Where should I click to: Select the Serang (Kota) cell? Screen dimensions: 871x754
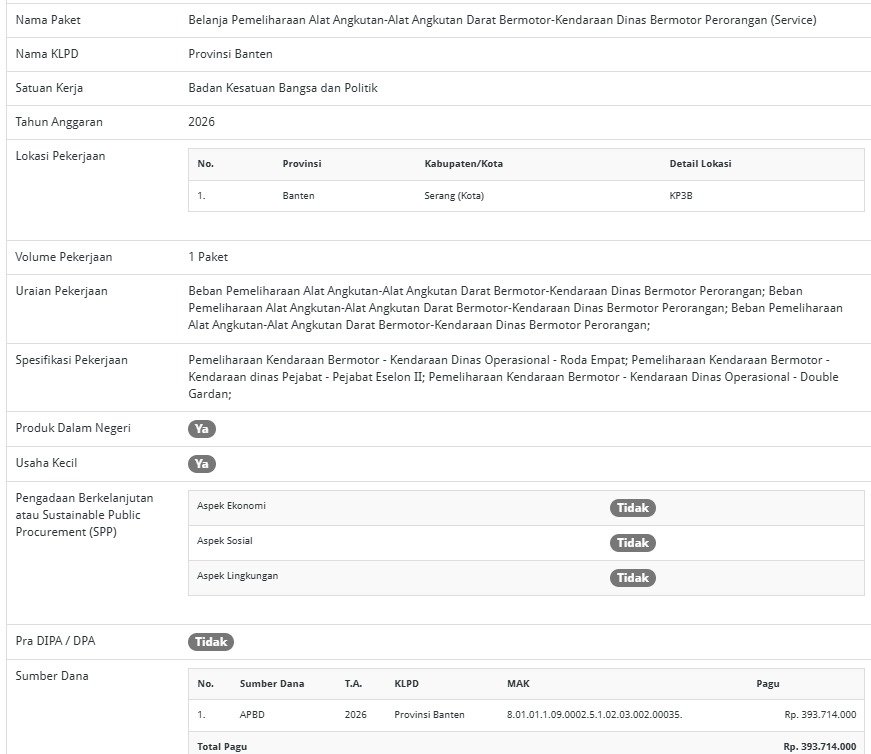point(454,196)
